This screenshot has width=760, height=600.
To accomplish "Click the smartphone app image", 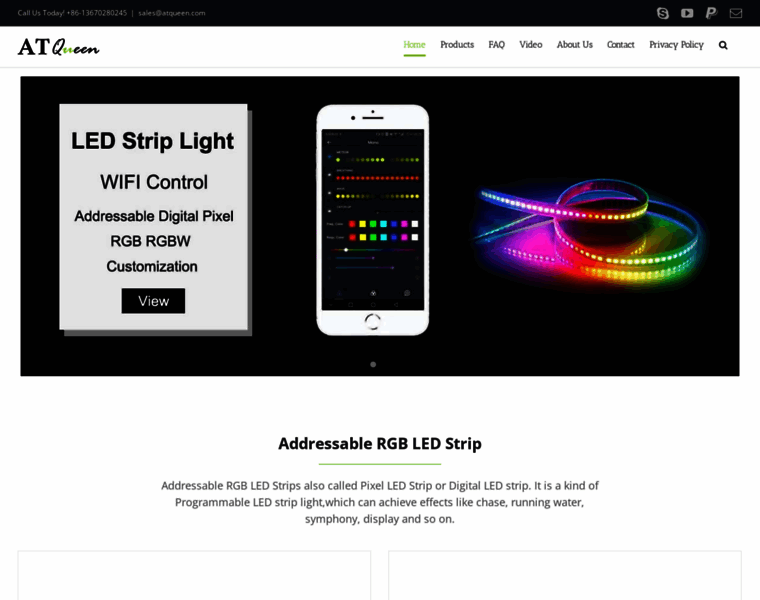I will (373, 220).
